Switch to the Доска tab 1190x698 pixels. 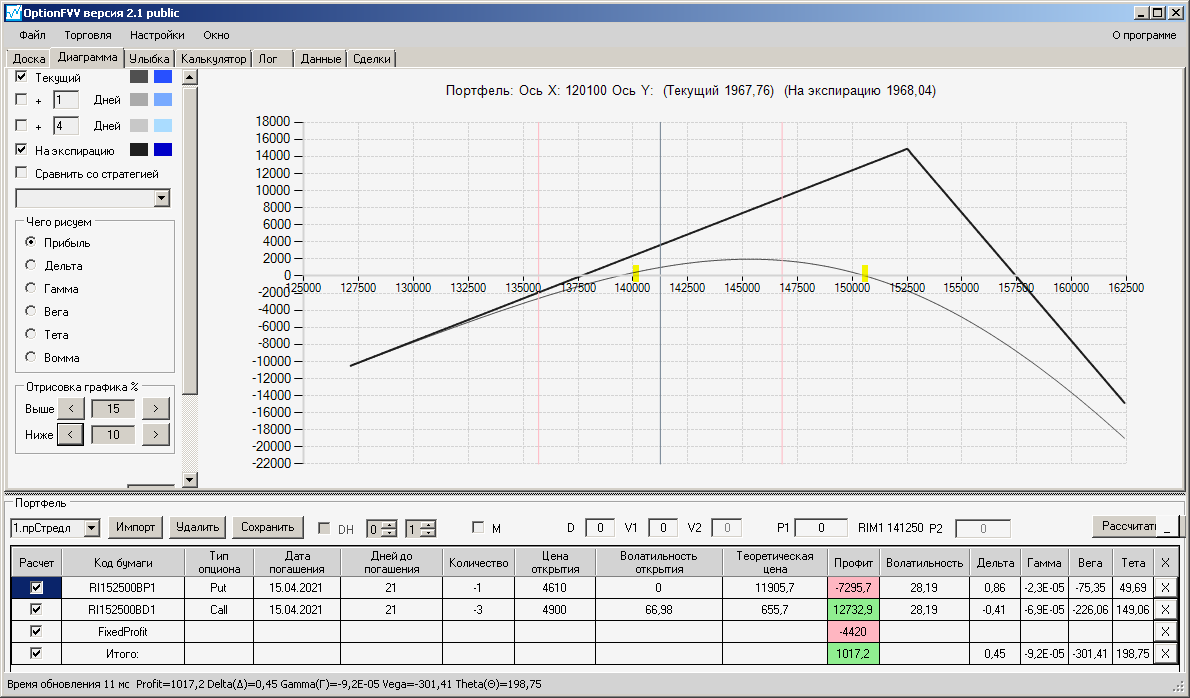click(29, 58)
